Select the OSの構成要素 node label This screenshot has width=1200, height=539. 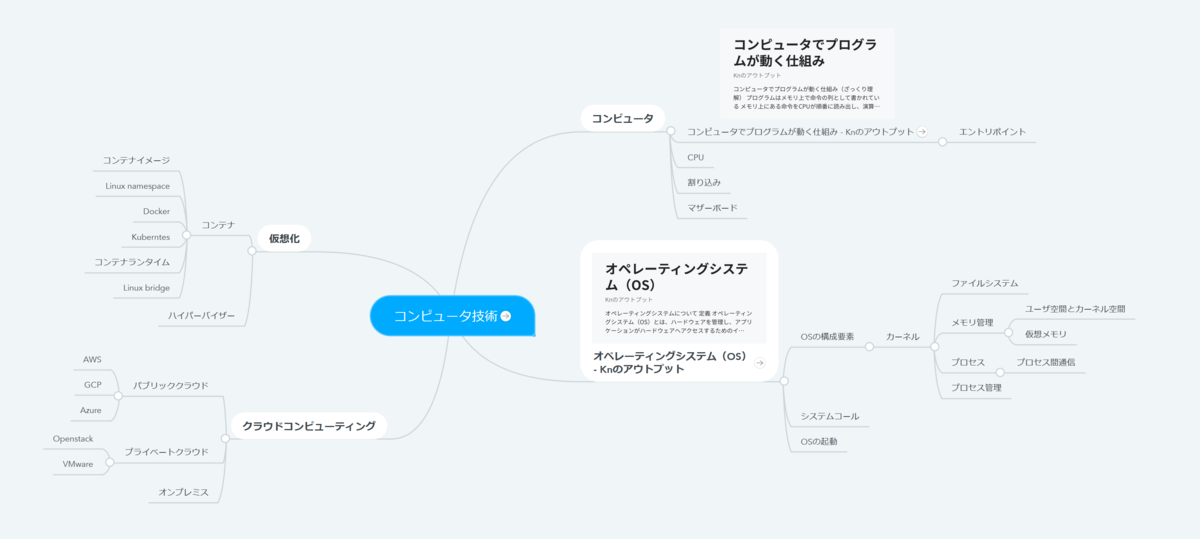pos(828,336)
